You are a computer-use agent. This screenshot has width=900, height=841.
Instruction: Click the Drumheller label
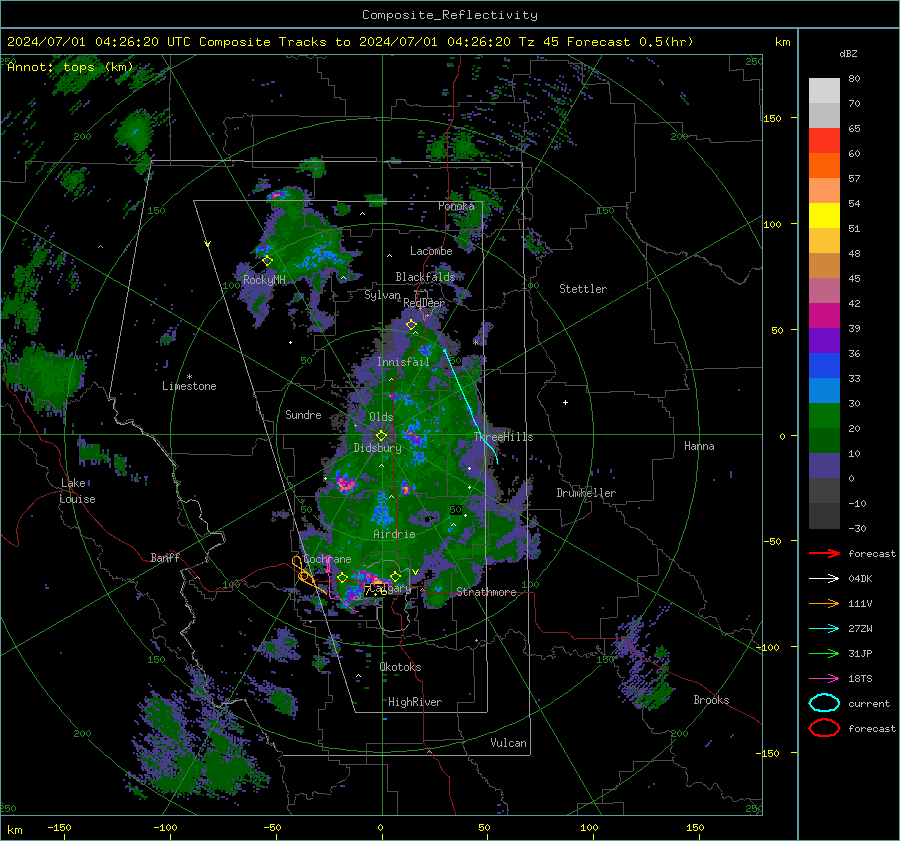586,493
